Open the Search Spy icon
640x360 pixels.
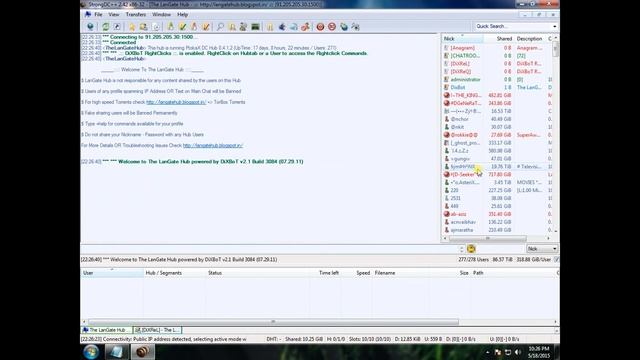(x=243, y=27)
